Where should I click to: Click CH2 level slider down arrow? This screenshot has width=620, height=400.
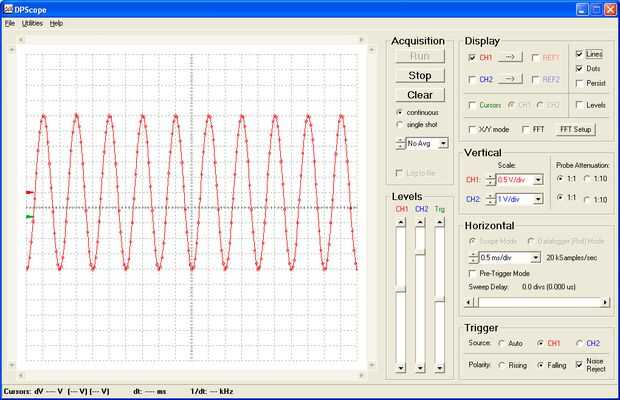[x=420, y=368]
